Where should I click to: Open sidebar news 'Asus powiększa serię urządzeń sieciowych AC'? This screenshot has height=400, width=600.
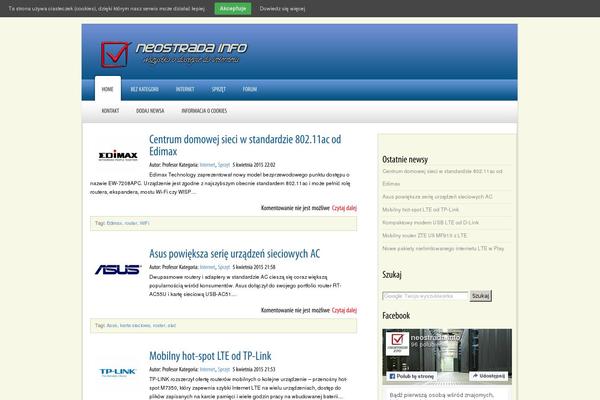pyautogui.click(x=437, y=197)
